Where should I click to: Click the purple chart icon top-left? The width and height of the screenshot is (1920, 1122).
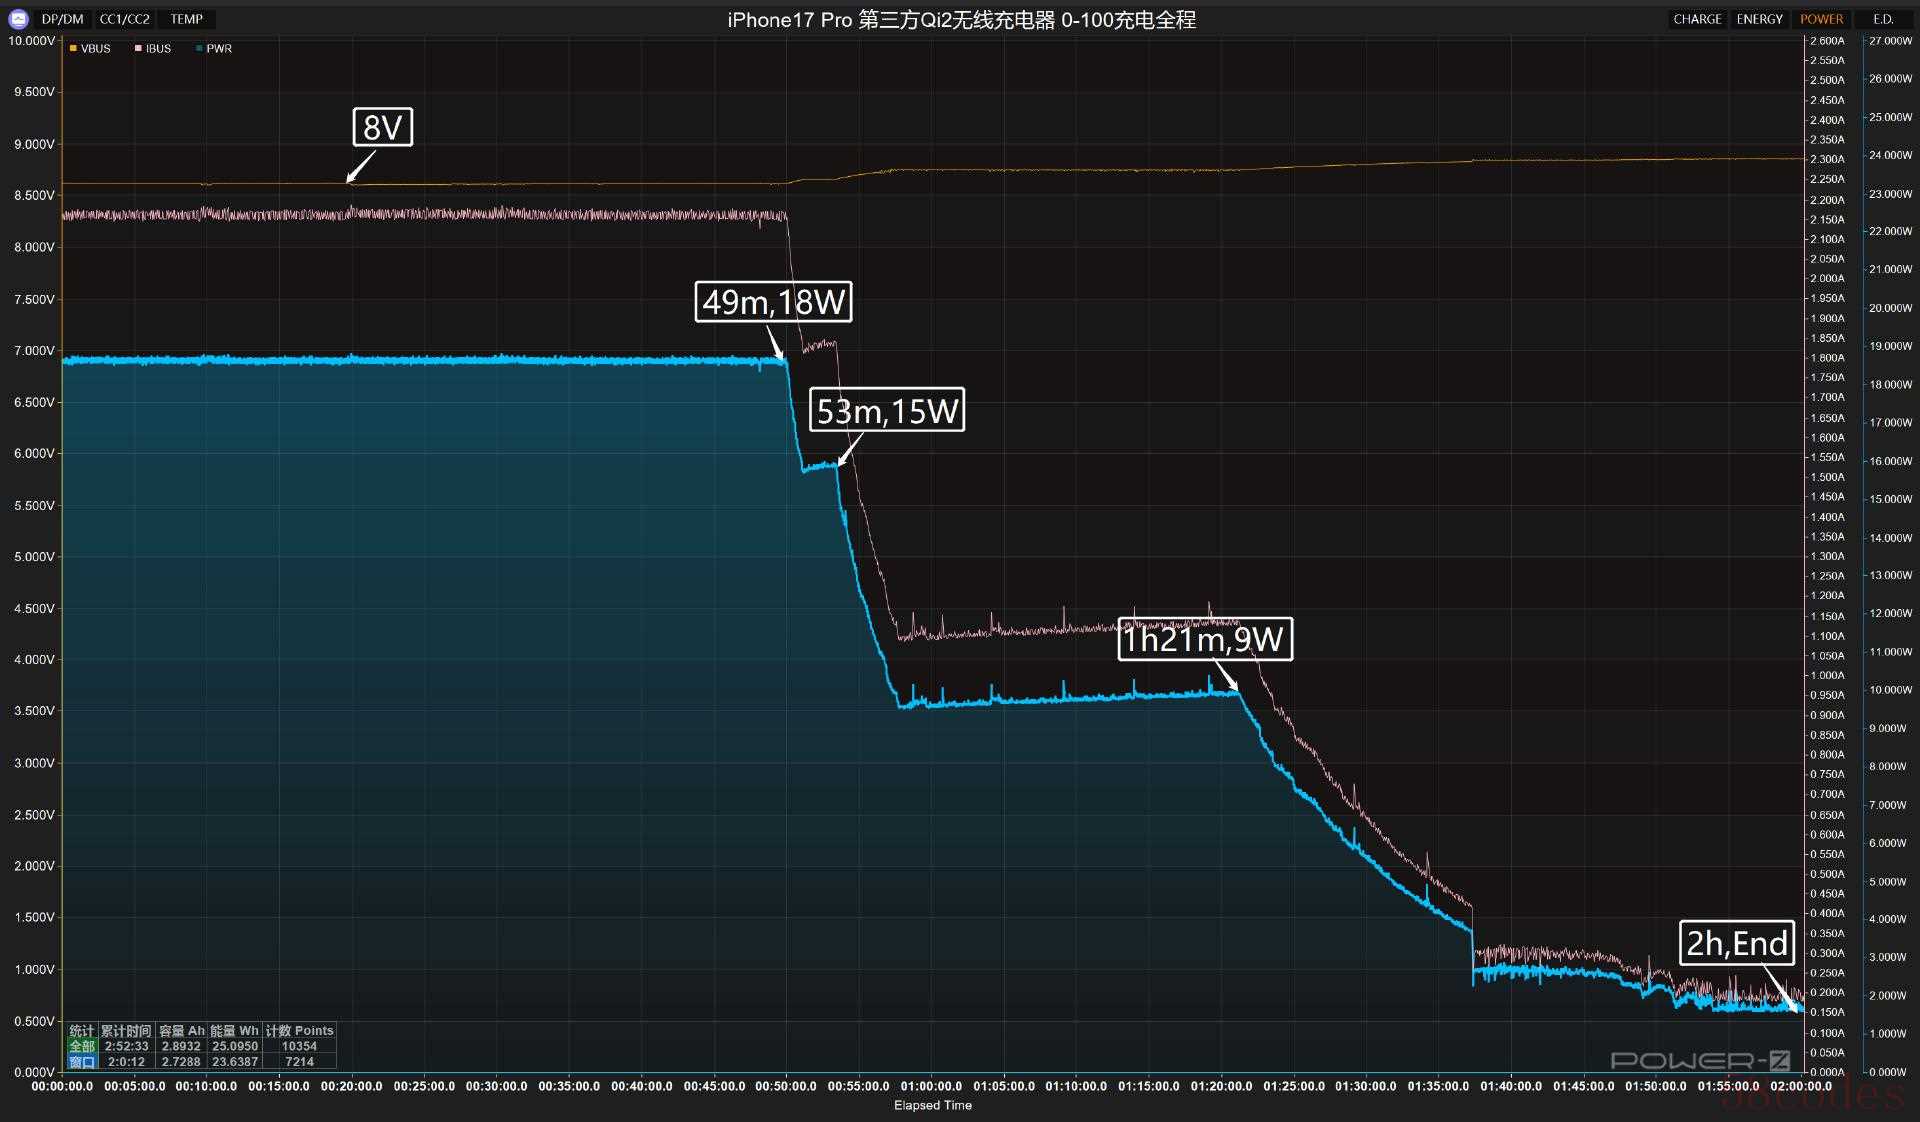(17, 19)
